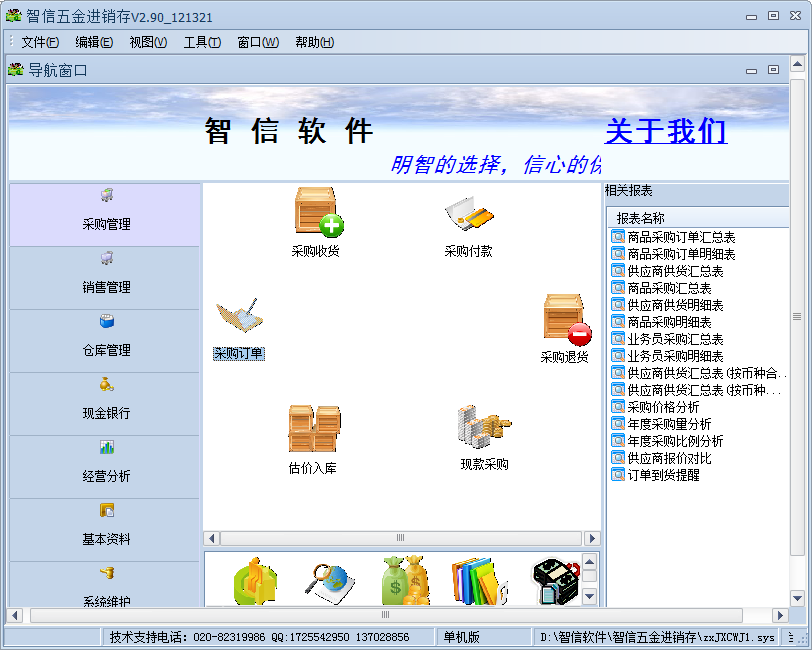
Task: Click the 关于我们 about us link
Action: (x=666, y=132)
